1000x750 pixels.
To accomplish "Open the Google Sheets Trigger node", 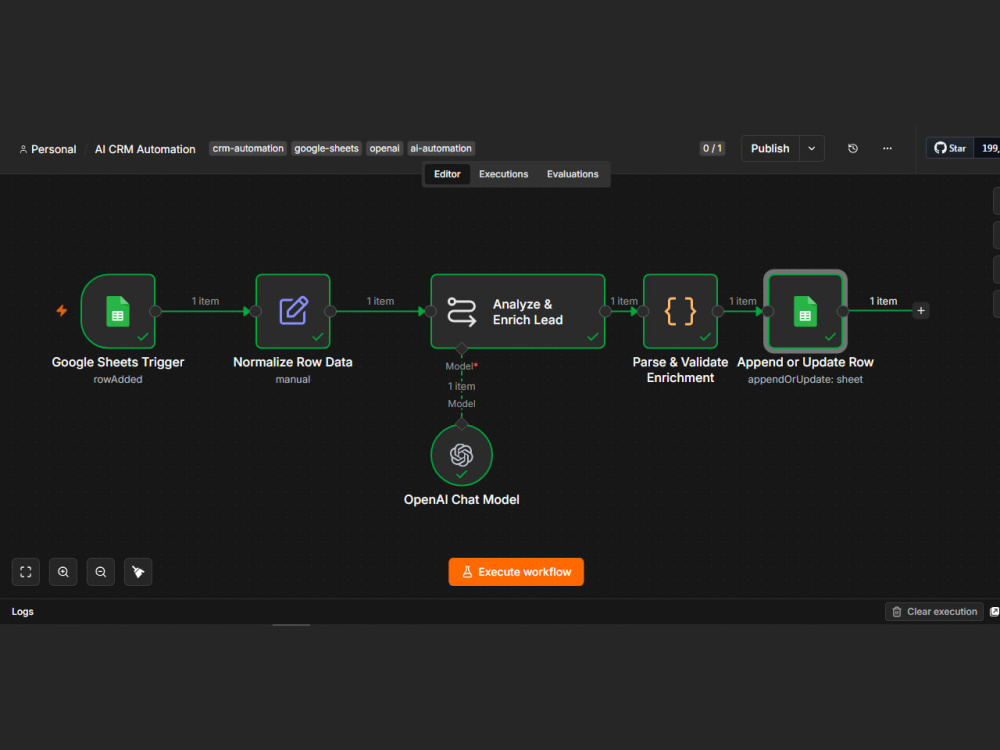I will coord(118,311).
